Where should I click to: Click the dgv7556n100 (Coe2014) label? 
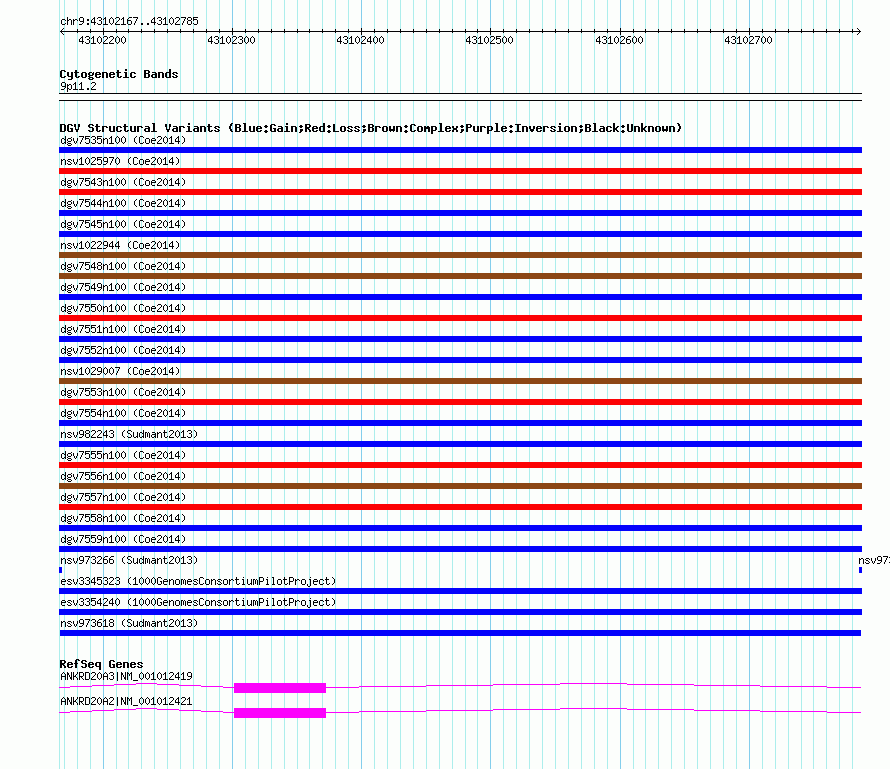(x=123, y=476)
